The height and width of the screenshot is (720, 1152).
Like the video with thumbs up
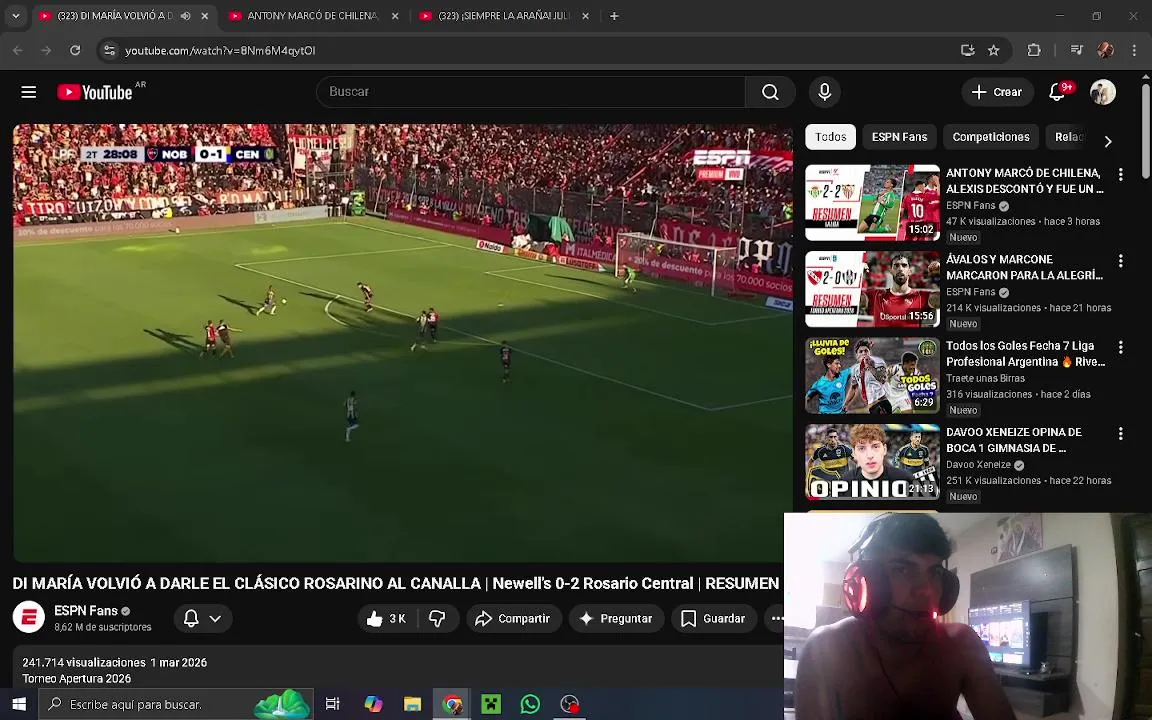[x=387, y=619]
